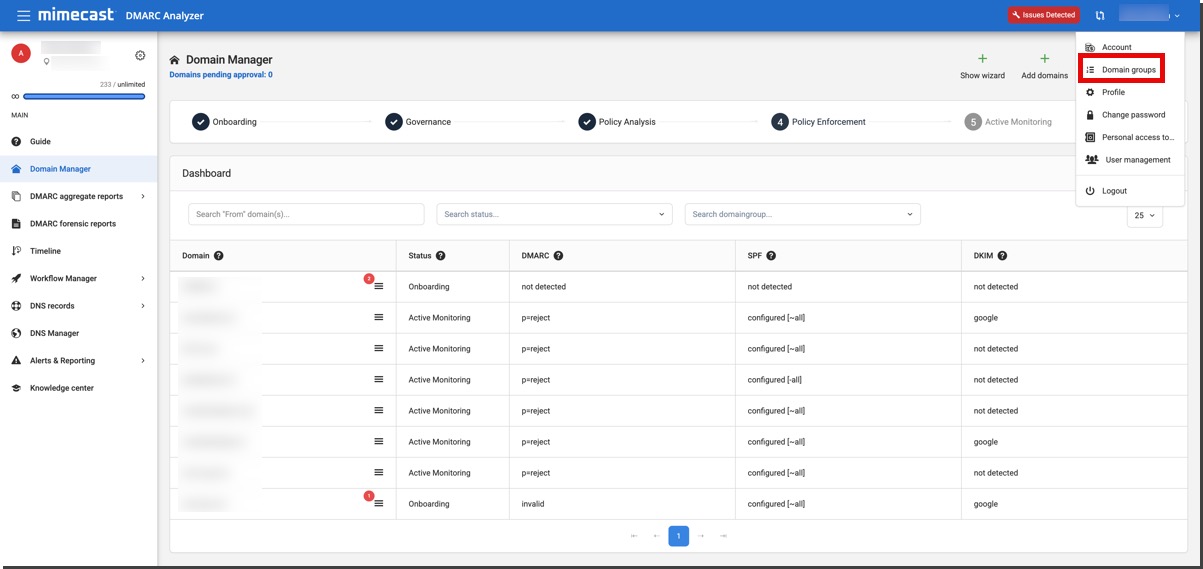Image resolution: width=1203 pixels, height=569 pixels.
Task: Click the Dashboard panel heading
Action: click(x=206, y=173)
